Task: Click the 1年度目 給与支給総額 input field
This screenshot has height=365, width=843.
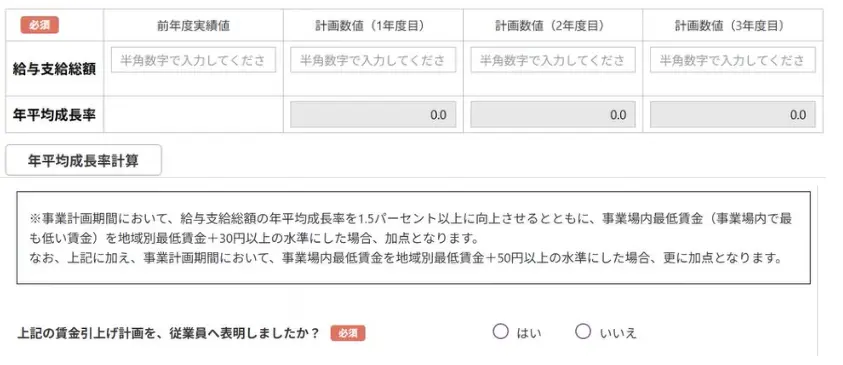Action: pyautogui.click(x=373, y=60)
